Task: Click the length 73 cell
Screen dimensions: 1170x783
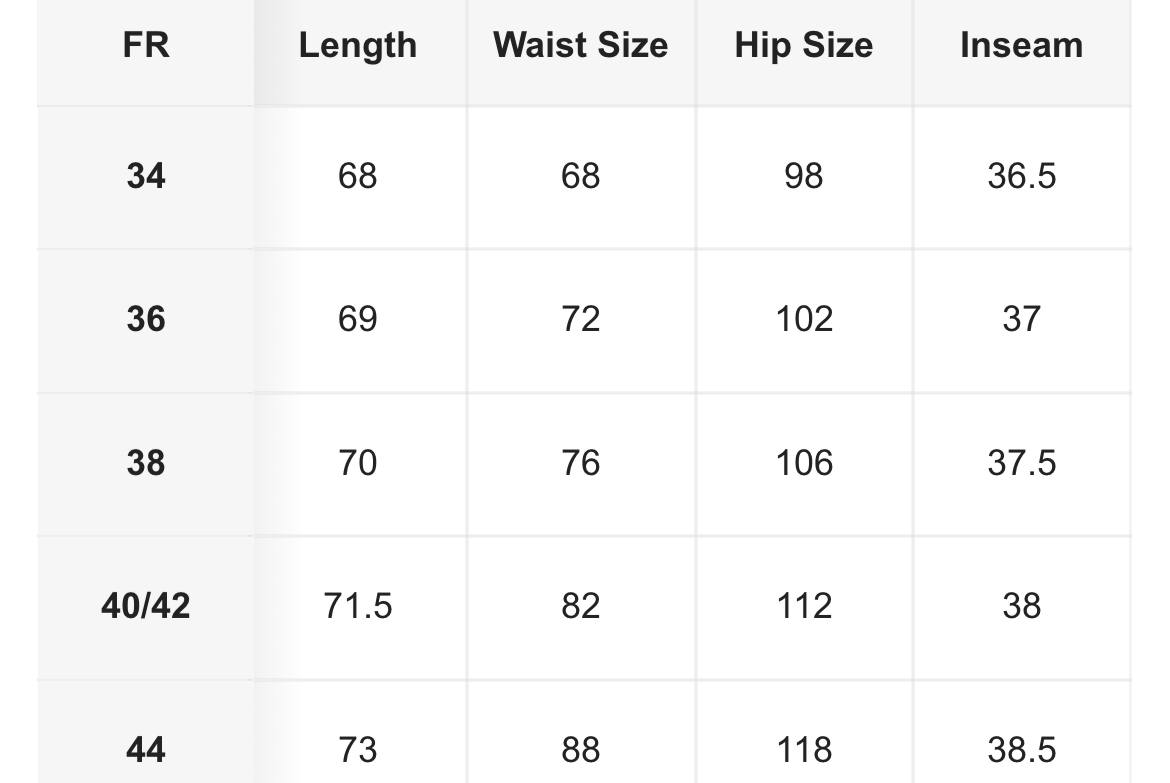Action: tap(357, 749)
